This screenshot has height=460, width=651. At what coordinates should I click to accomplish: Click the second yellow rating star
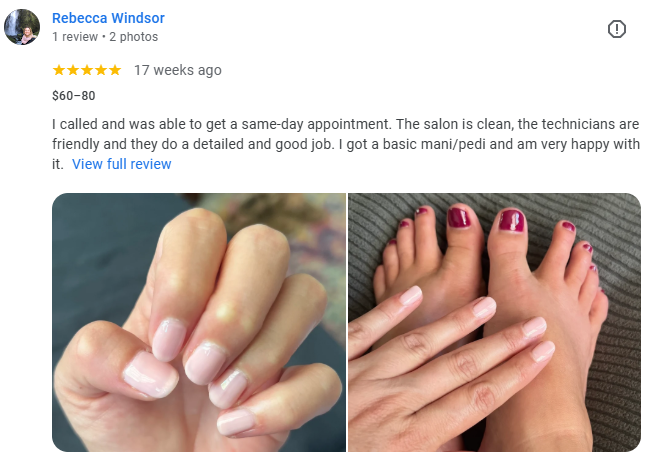73,70
